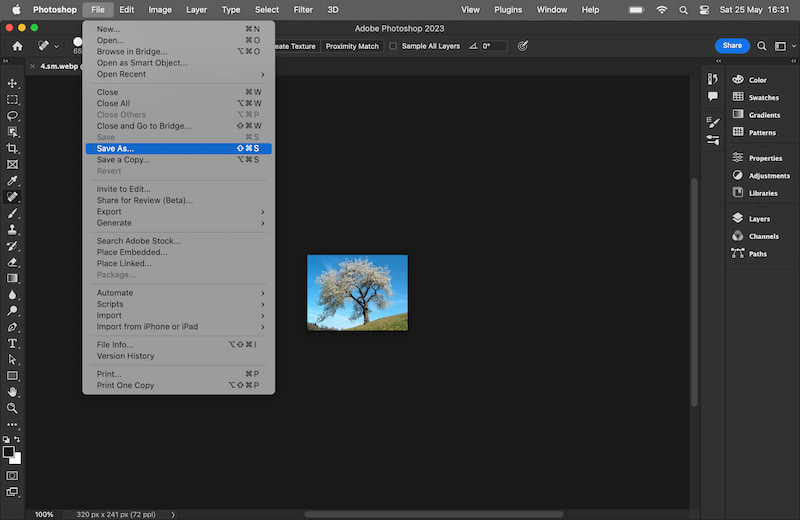Image resolution: width=800 pixels, height=520 pixels.
Task: Switch to the 4.sm.webp document tab
Action: point(59,66)
